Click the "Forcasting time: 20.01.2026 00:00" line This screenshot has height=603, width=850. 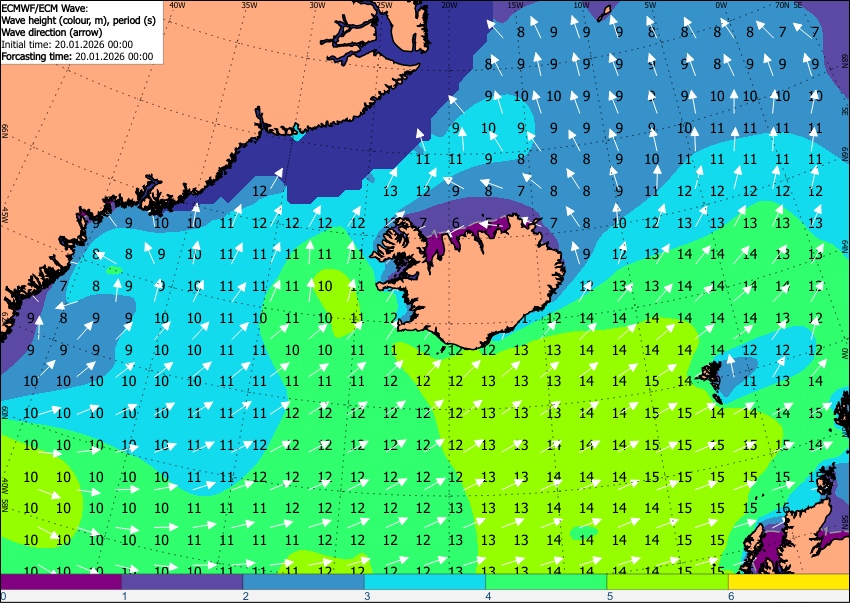point(78,56)
